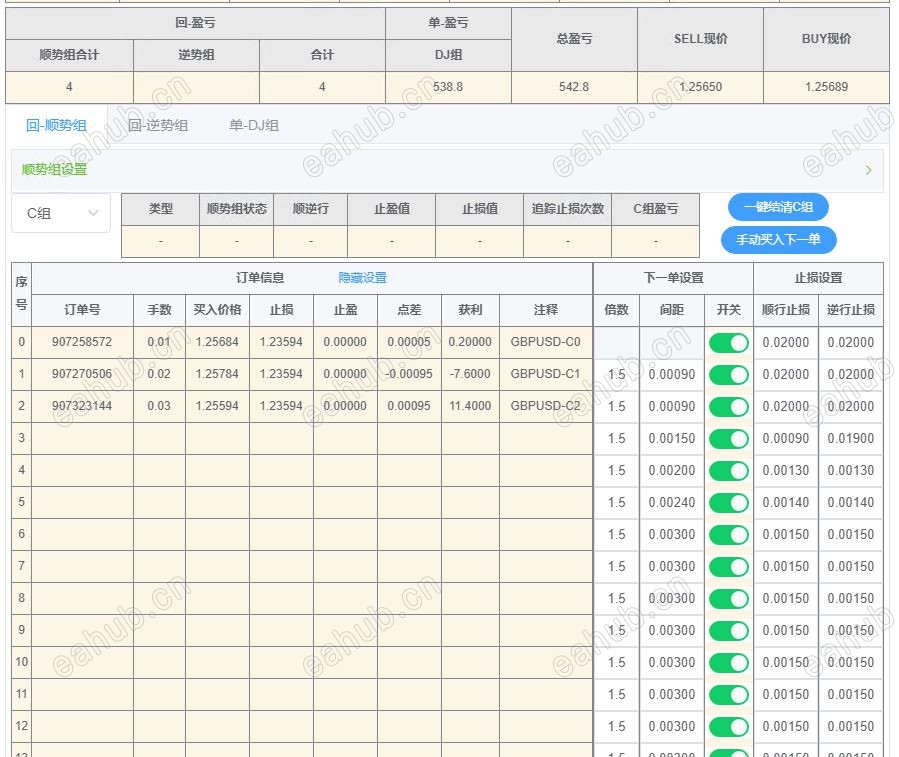Click order number 907258572
The width and height of the screenshot is (899, 757).
coord(82,342)
